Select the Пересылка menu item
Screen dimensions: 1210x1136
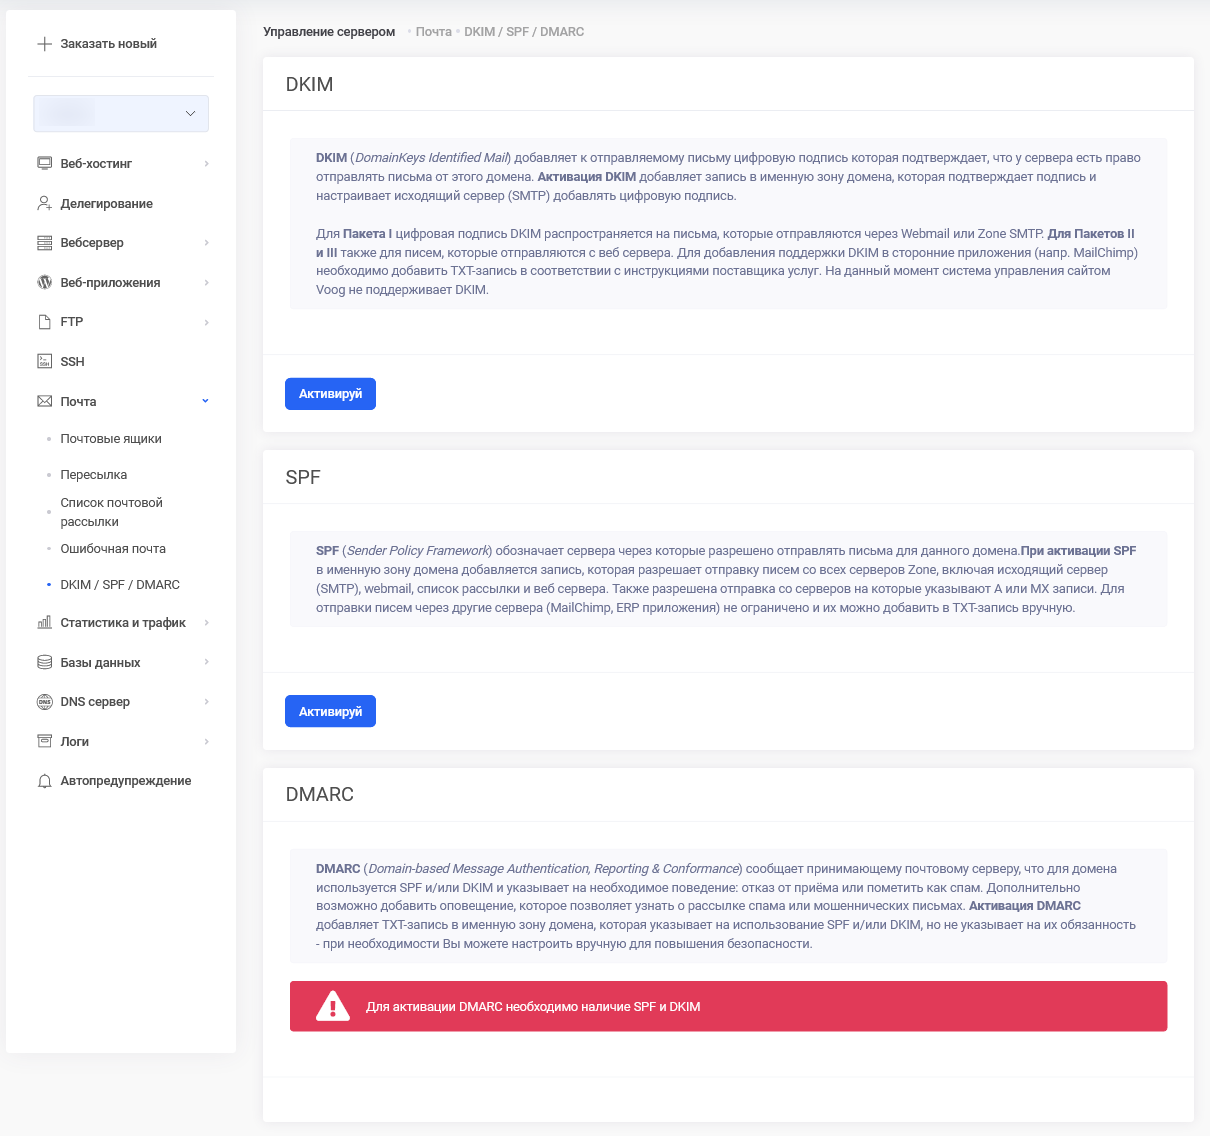pos(94,475)
